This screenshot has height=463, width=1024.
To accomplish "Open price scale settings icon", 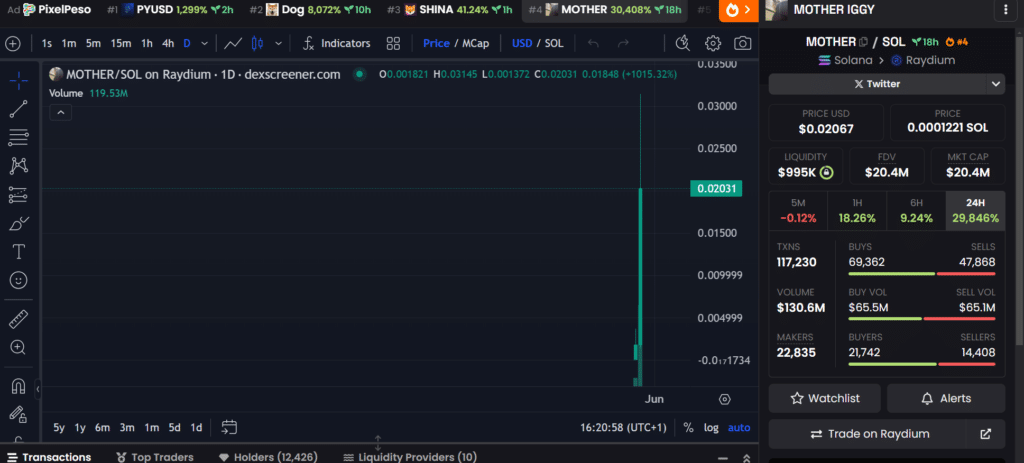I will [724, 399].
